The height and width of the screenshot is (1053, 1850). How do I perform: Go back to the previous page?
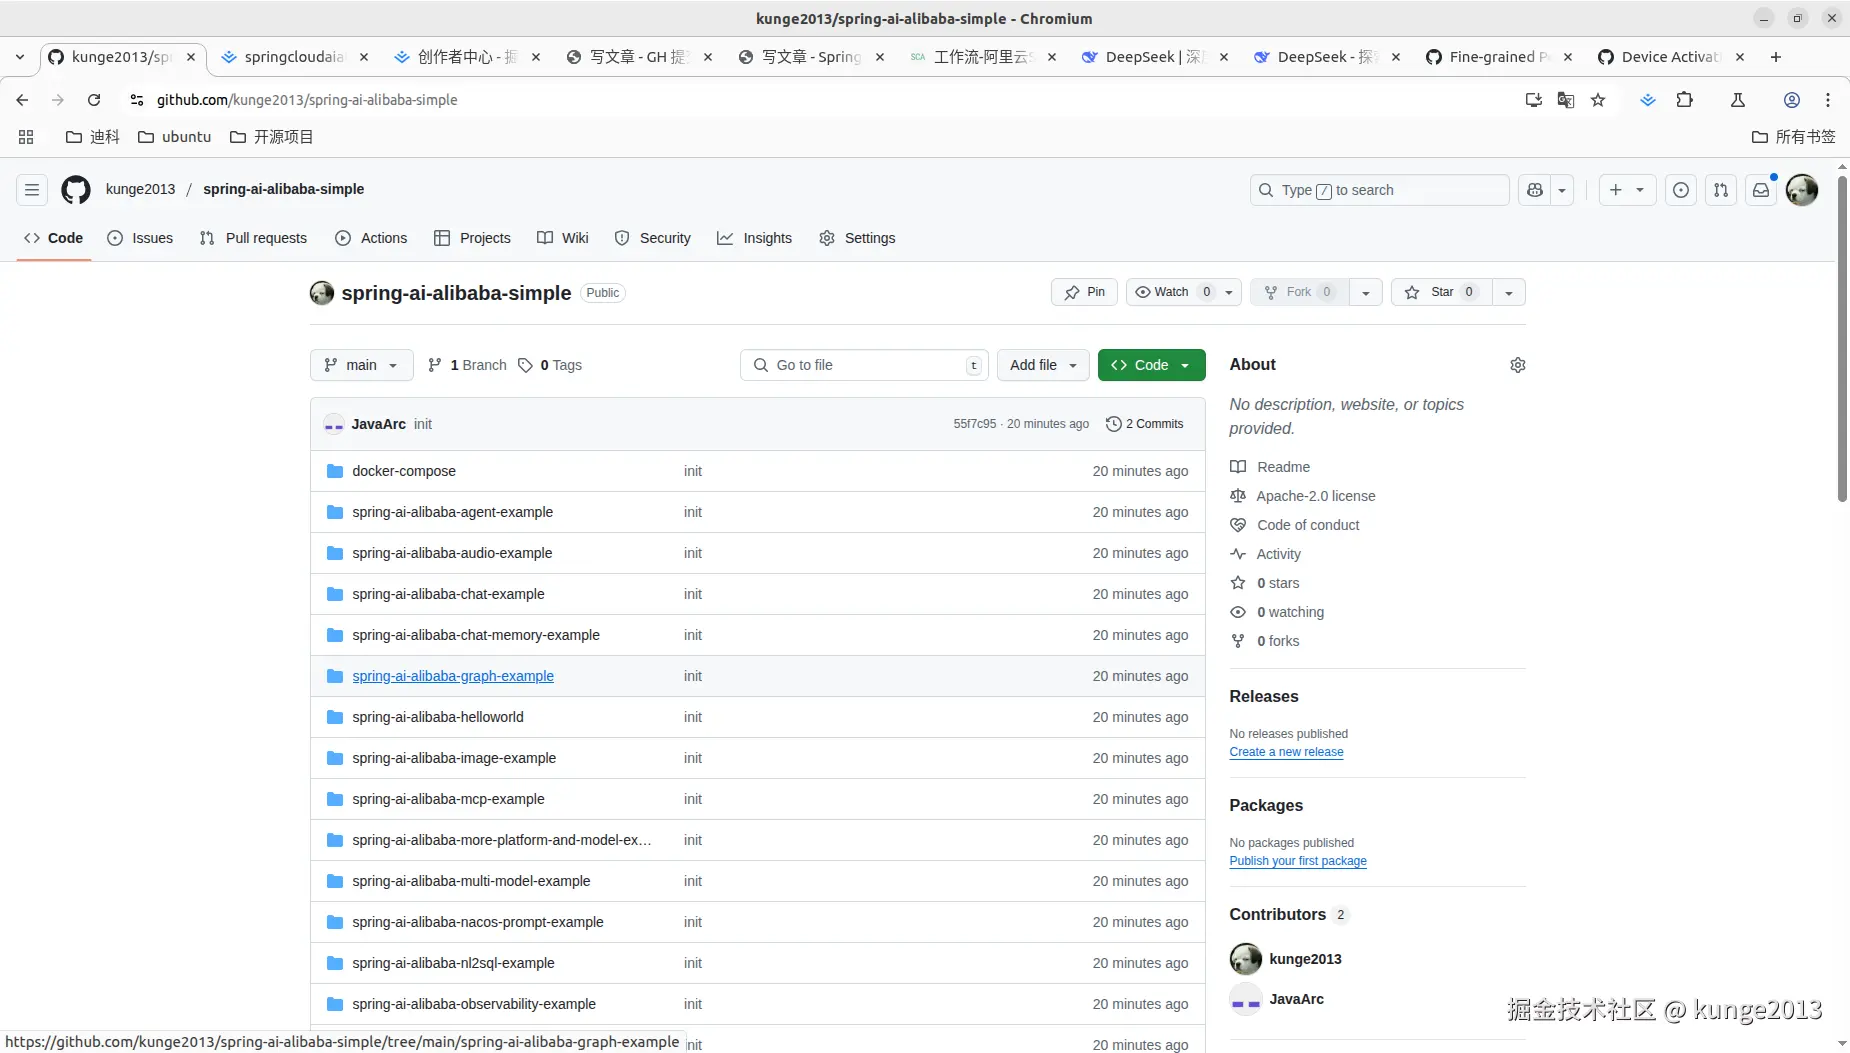point(22,100)
